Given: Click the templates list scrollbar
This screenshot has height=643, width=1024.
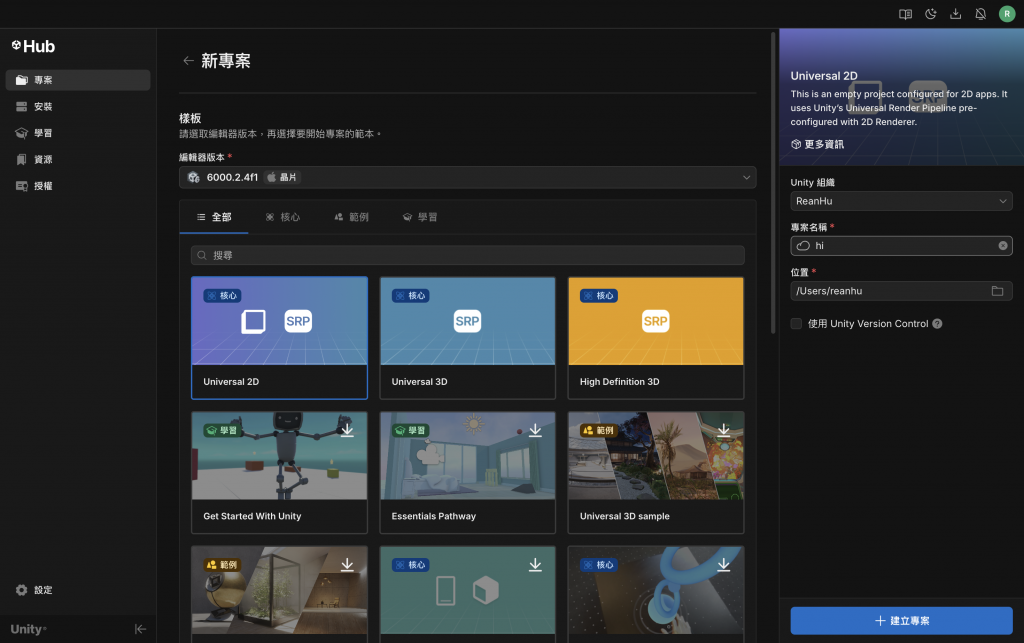Looking at the screenshot, I should [773, 183].
